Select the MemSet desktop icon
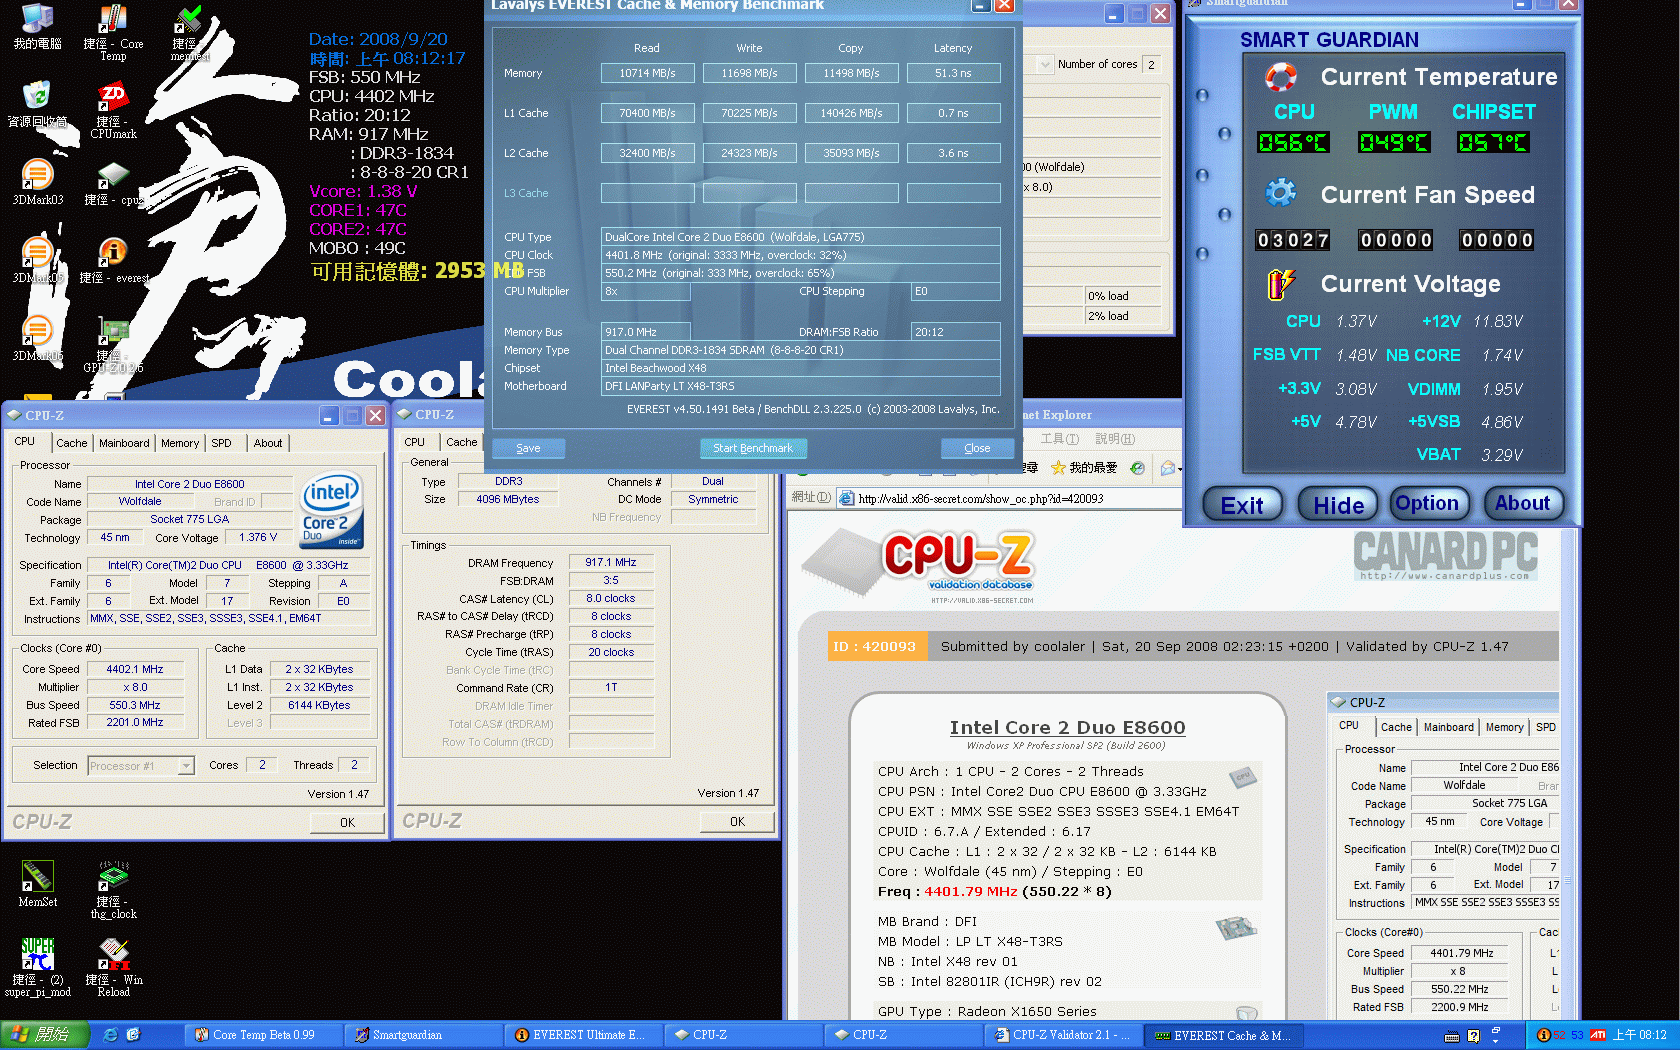The width and height of the screenshot is (1680, 1050). pyautogui.click(x=37, y=883)
